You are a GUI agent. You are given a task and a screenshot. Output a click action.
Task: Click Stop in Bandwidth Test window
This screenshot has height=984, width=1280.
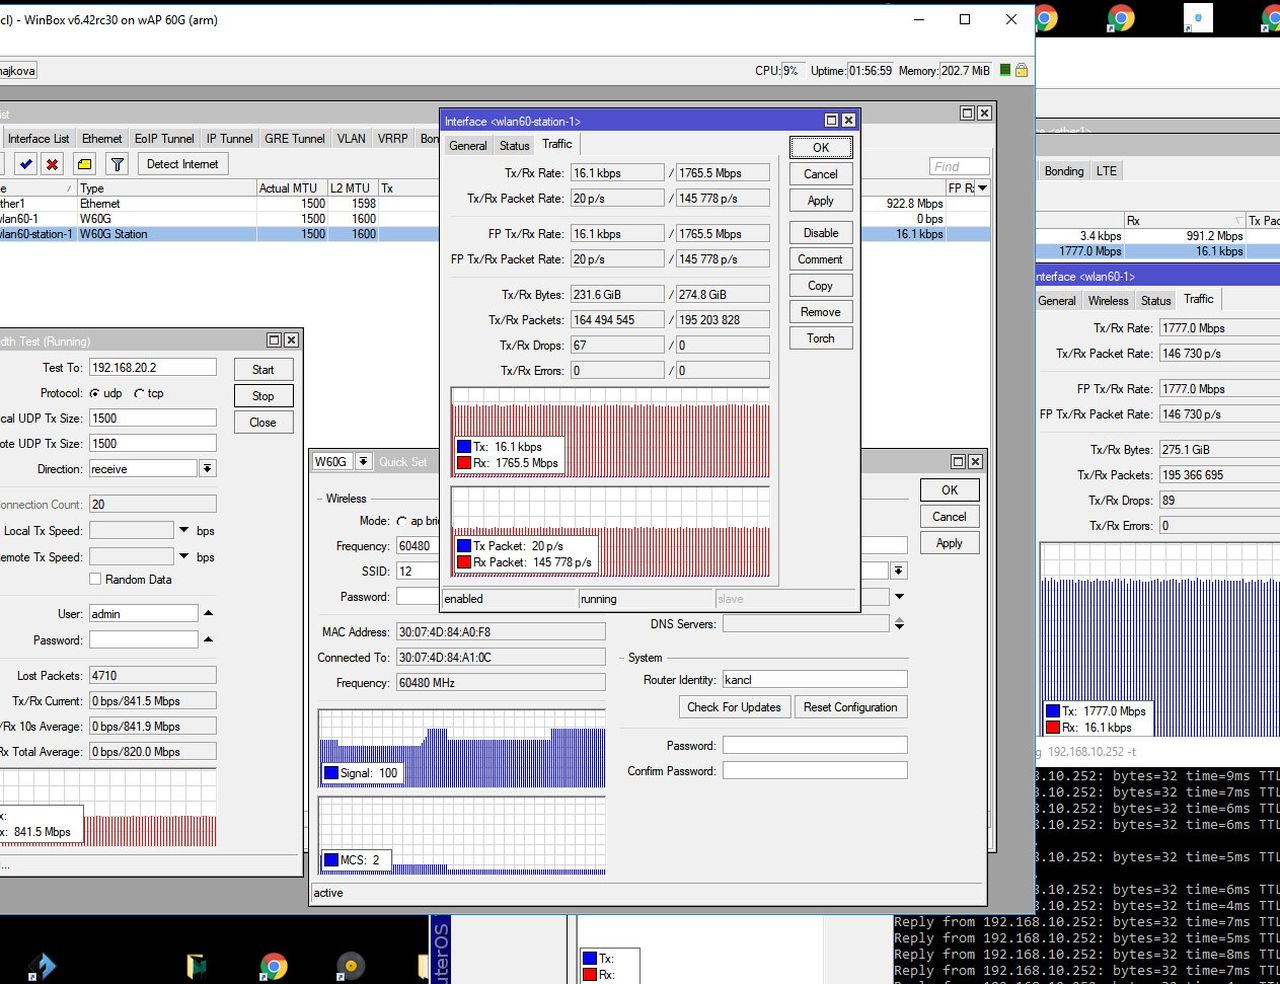(263, 396)
